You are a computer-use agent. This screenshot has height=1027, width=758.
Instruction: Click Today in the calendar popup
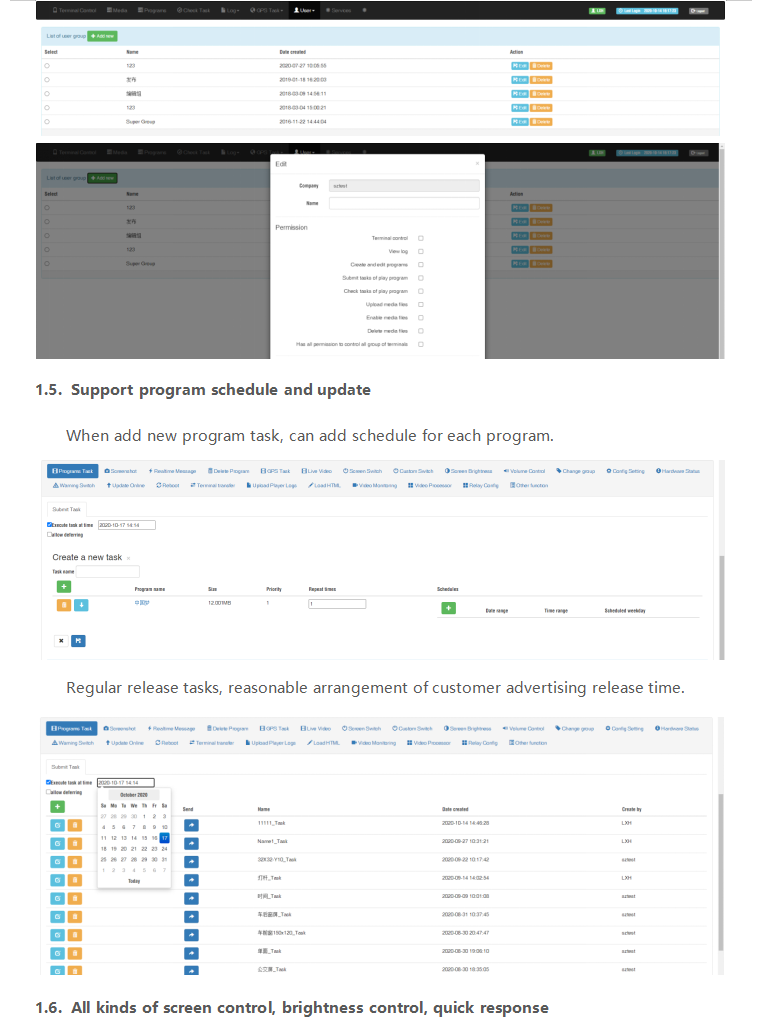click(x=134, y=881)
